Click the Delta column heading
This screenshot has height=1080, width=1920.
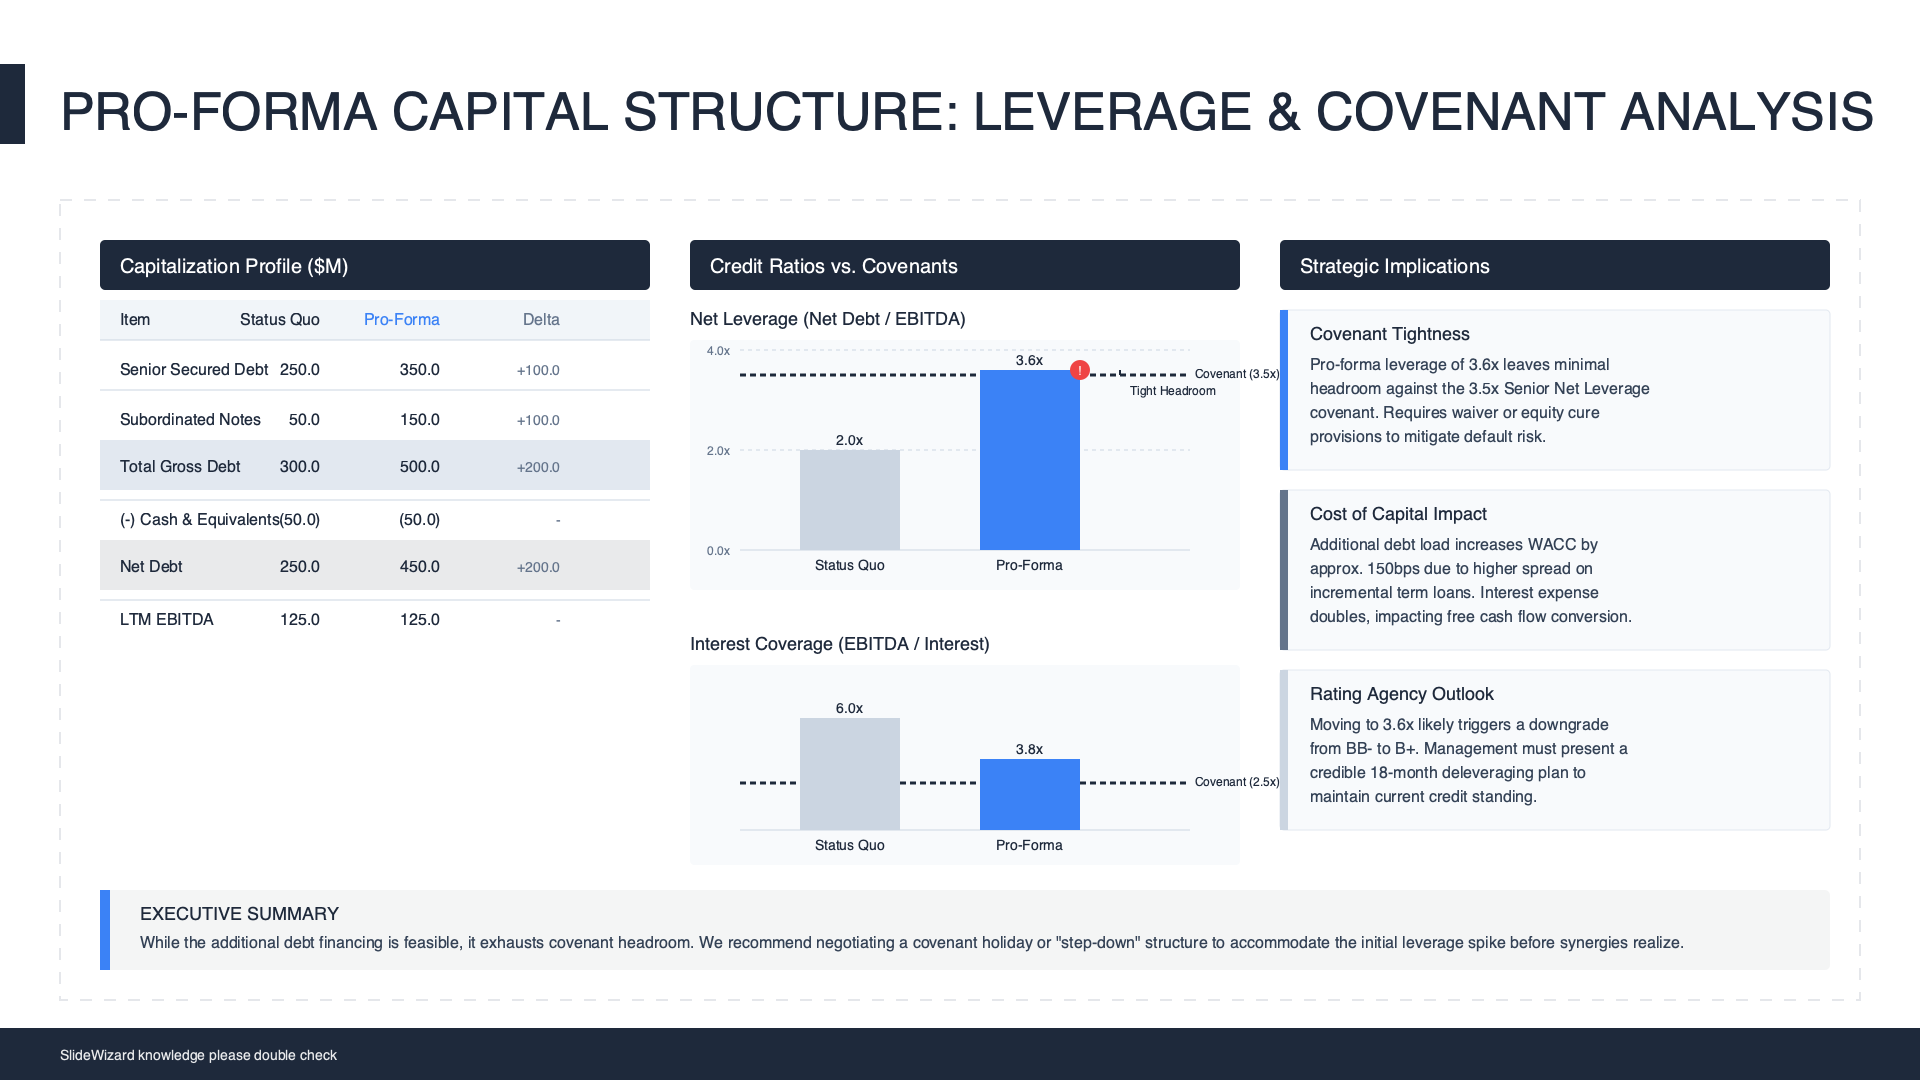[541, 320]
